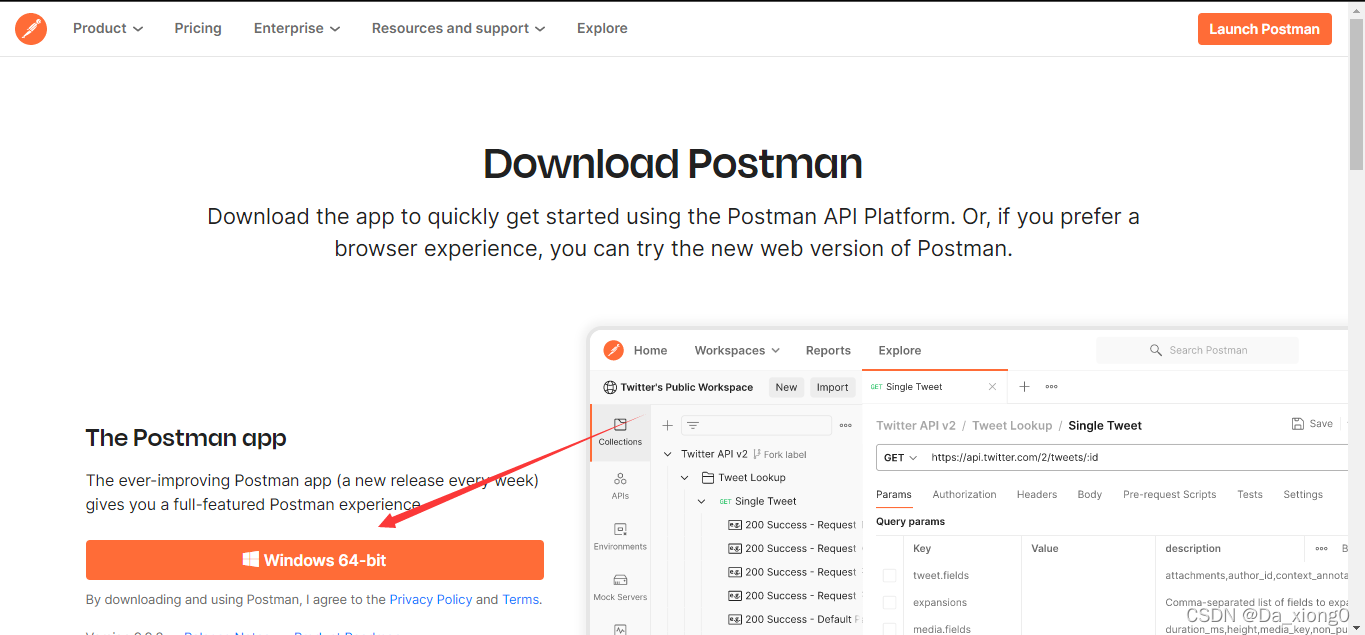Switch to the Headers tab
The image size is (1365, 635).
click(1037, 494)
